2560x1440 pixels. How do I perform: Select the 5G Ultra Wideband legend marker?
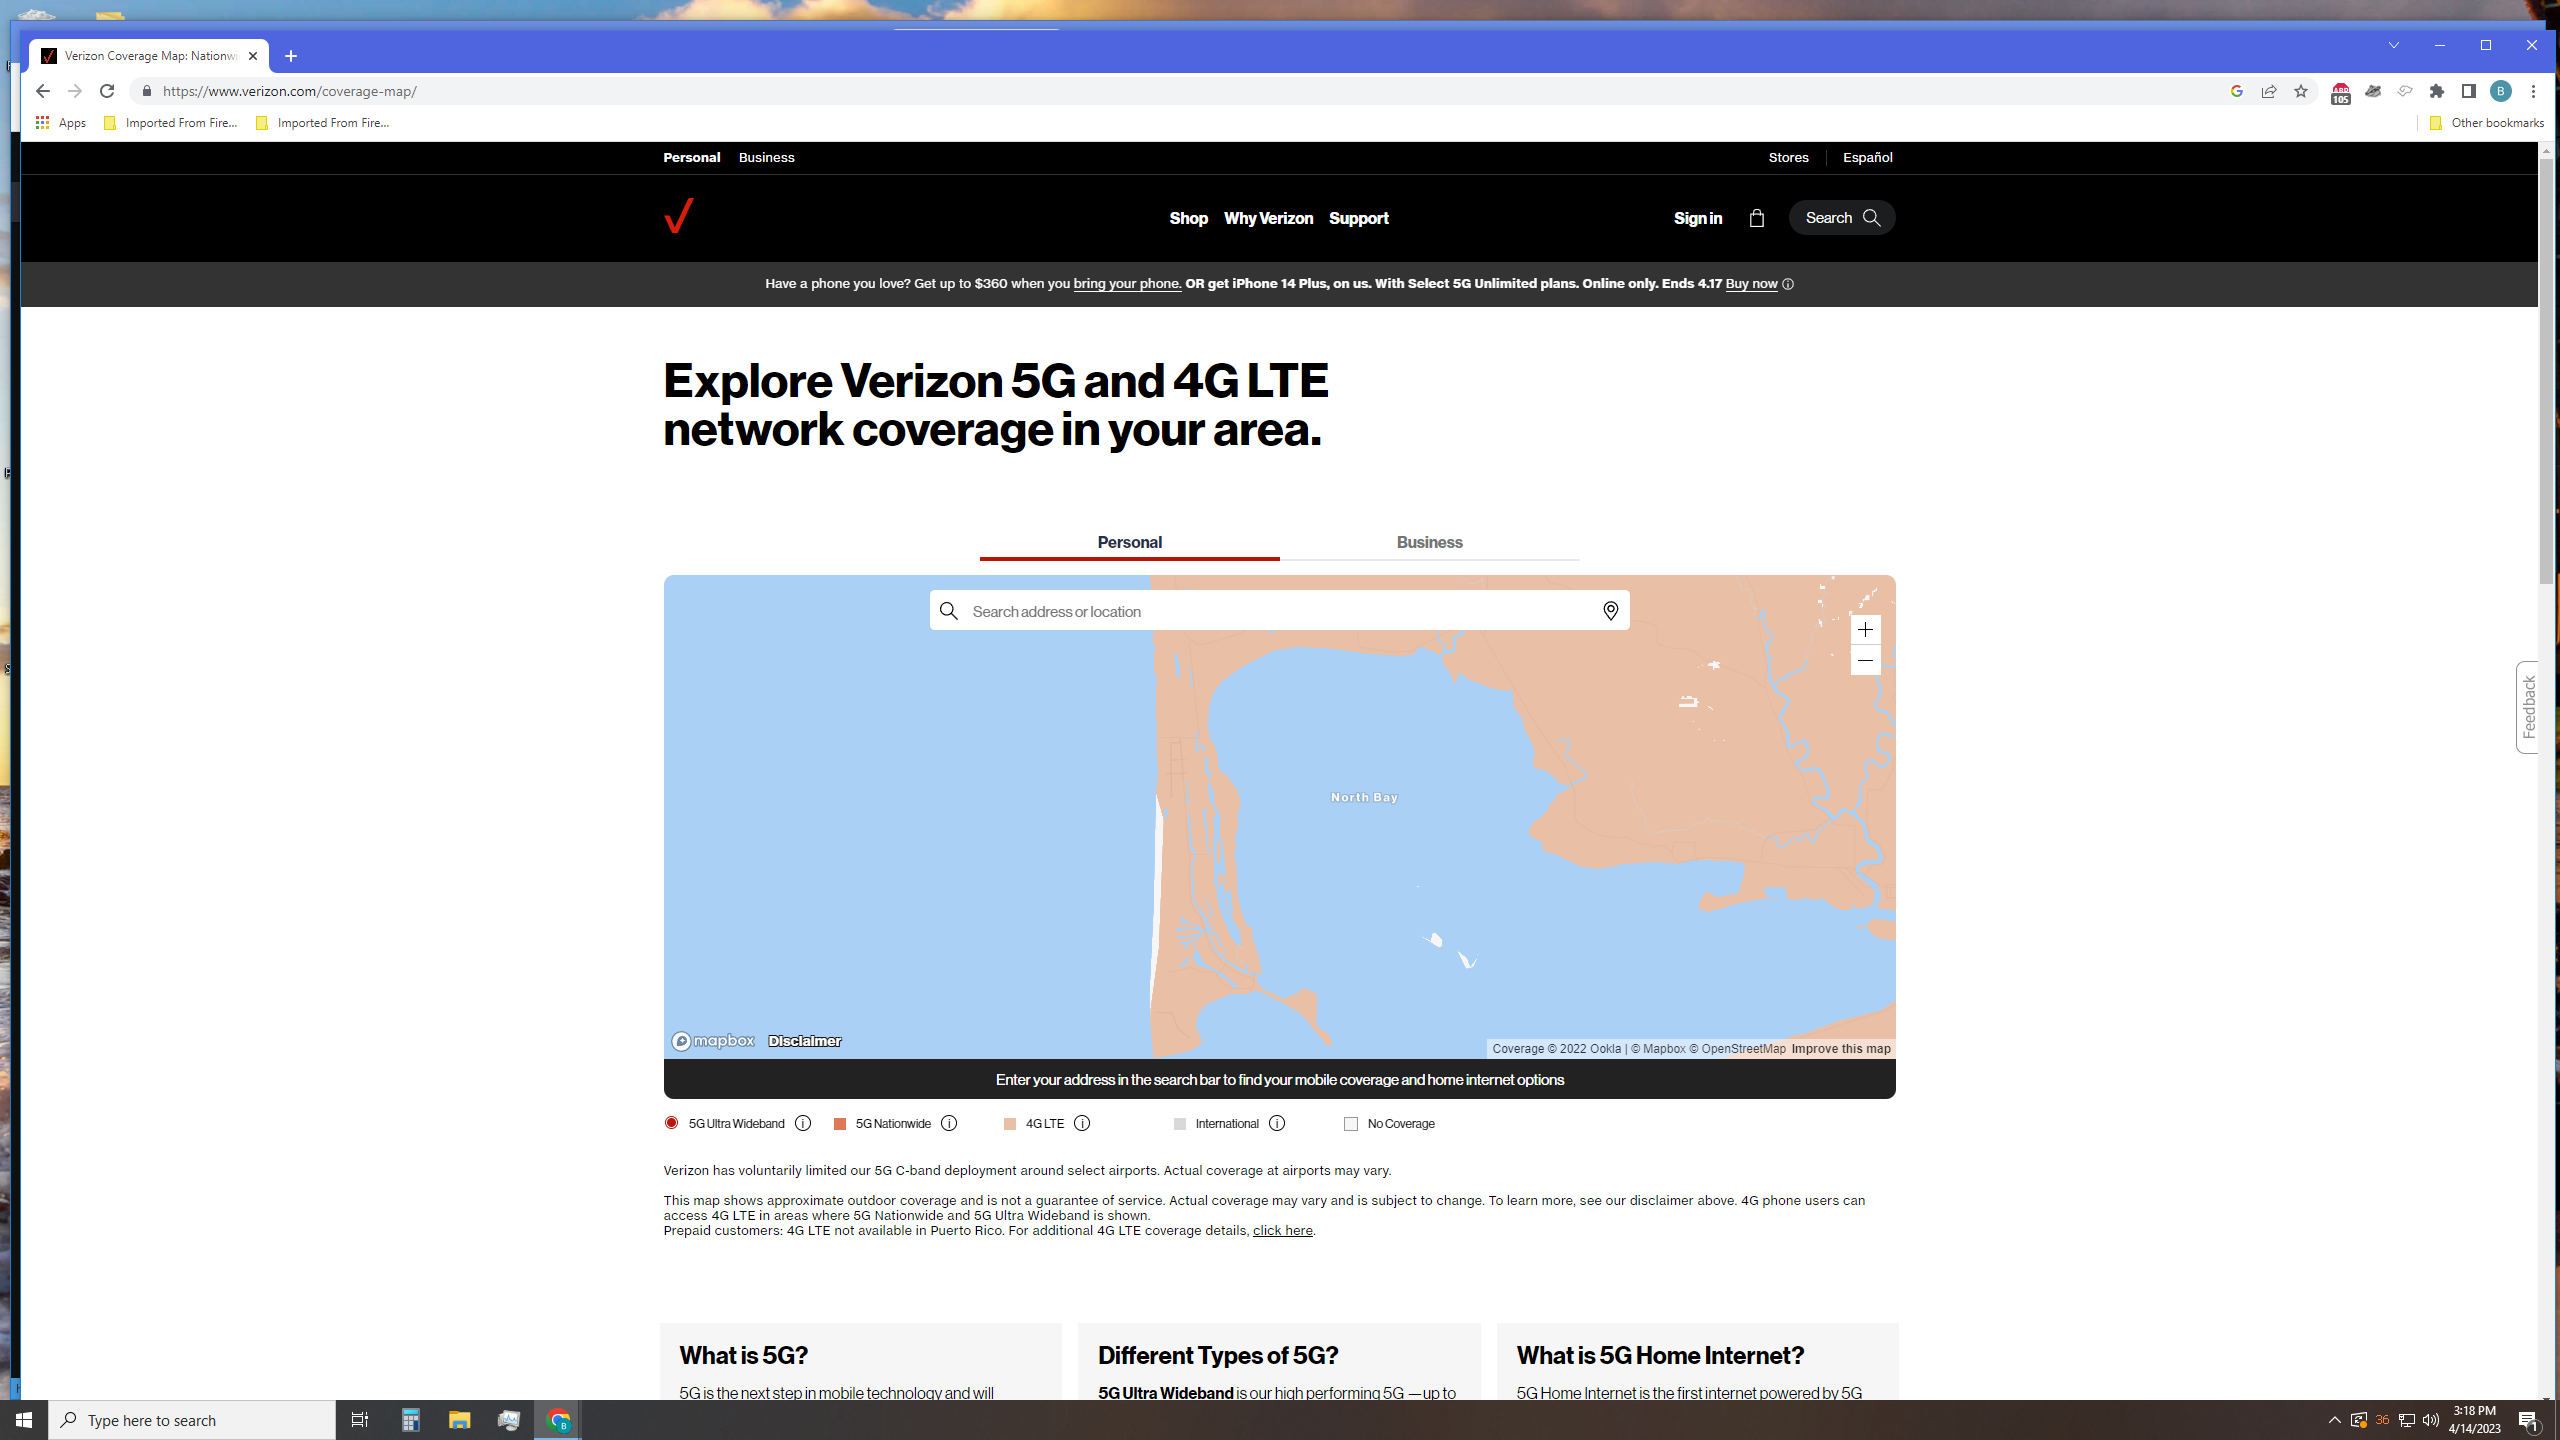[x=671, y=1123]
